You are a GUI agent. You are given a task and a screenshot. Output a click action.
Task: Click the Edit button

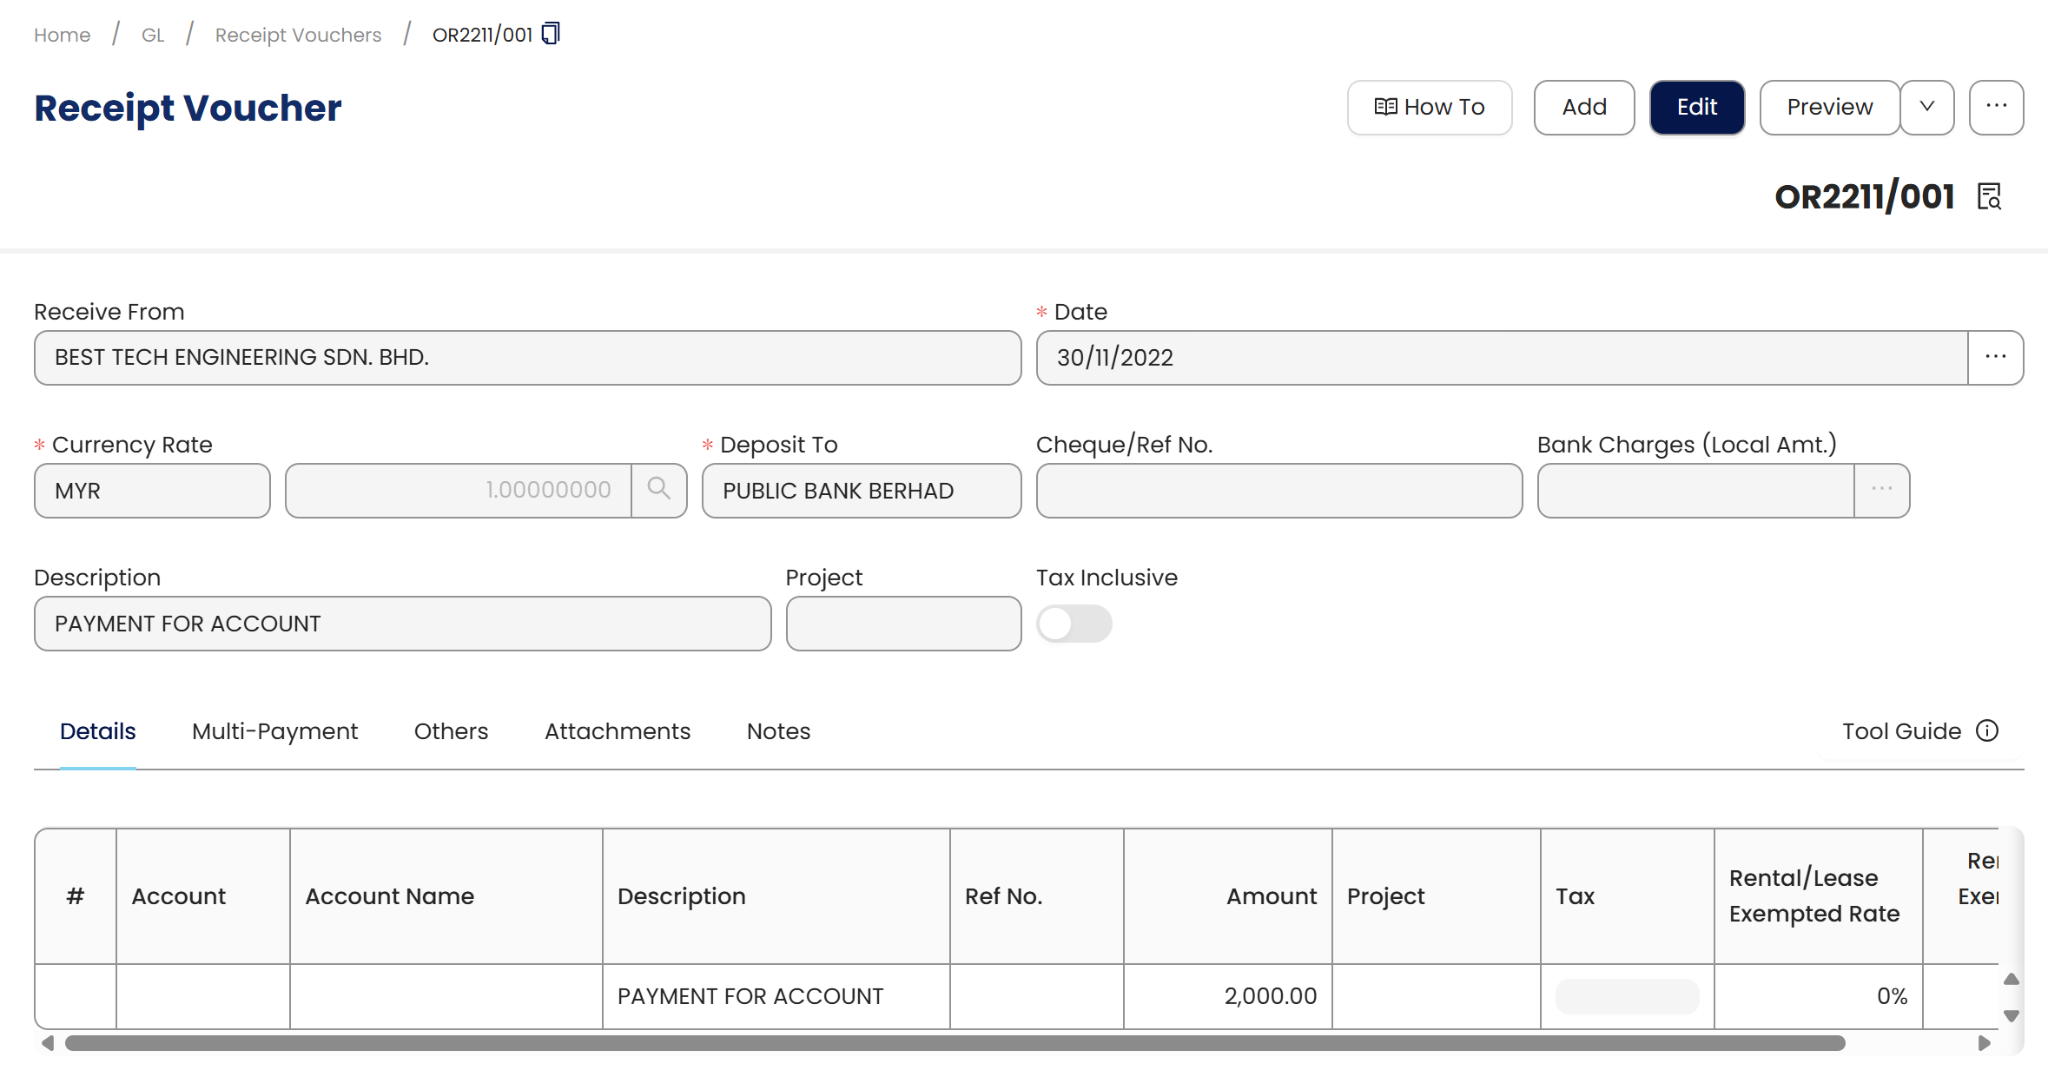(1696, 107)
